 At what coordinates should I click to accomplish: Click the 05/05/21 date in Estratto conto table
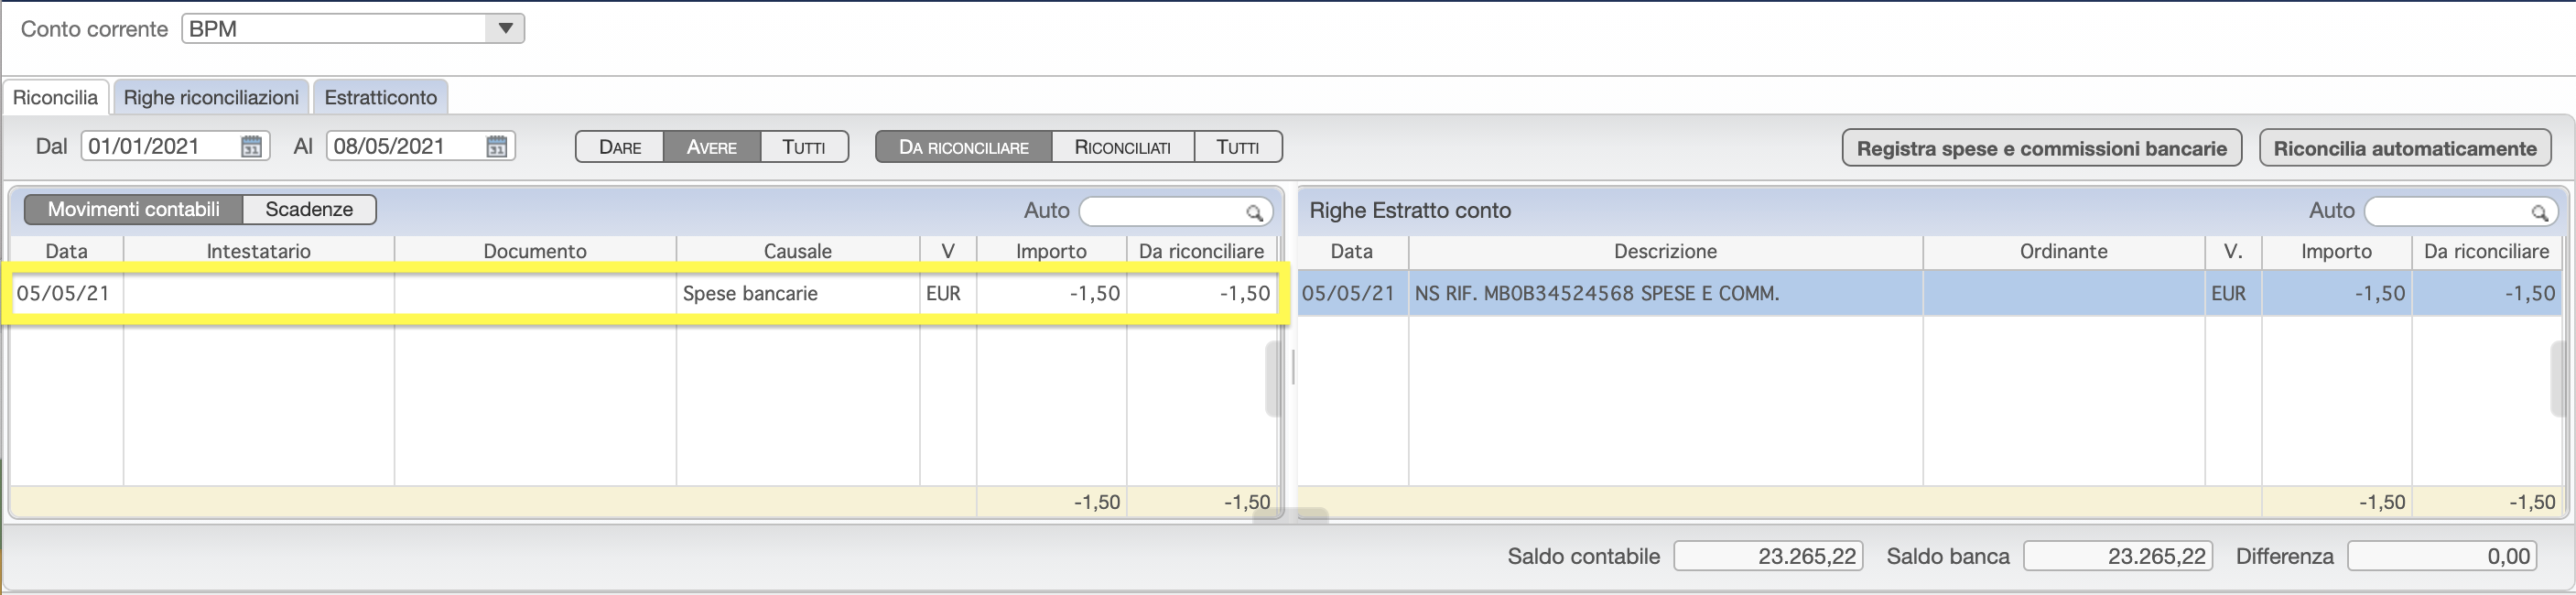pyautogui.click(x=1348, y=293)
